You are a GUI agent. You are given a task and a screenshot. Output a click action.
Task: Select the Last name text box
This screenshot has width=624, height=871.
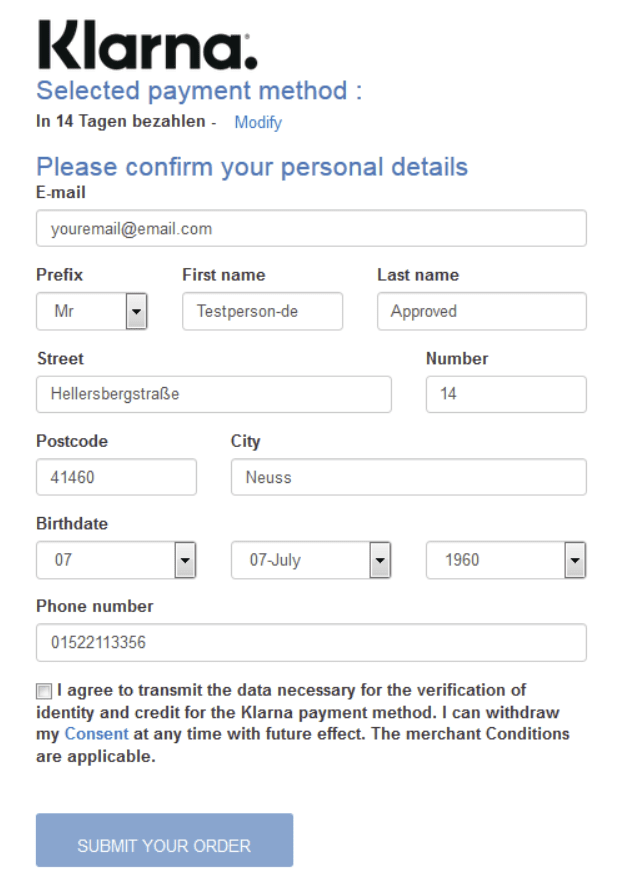pyautogui.click(x=481, y=311)
